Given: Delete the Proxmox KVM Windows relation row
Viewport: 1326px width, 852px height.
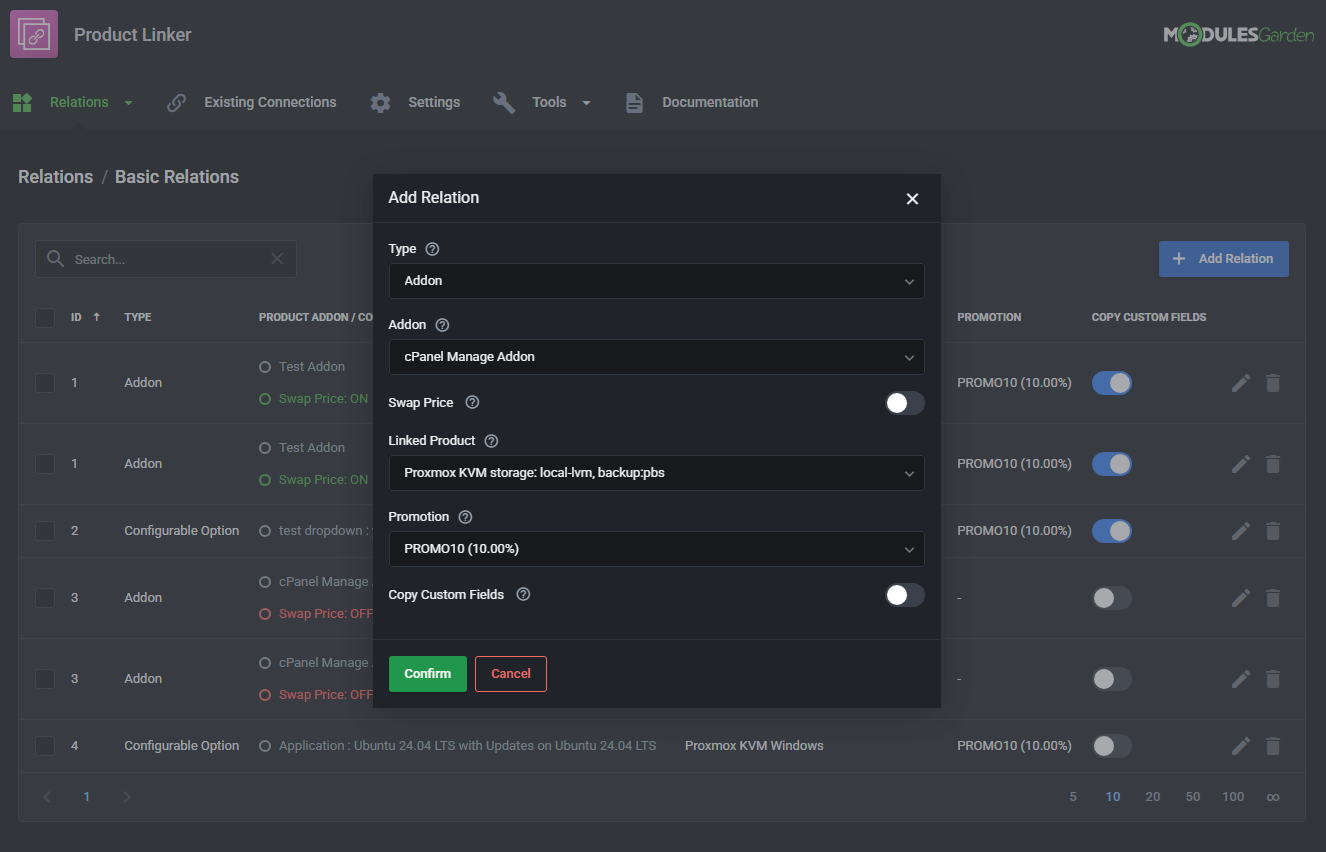Looking at the screenshot, I should pos(1273,746).
